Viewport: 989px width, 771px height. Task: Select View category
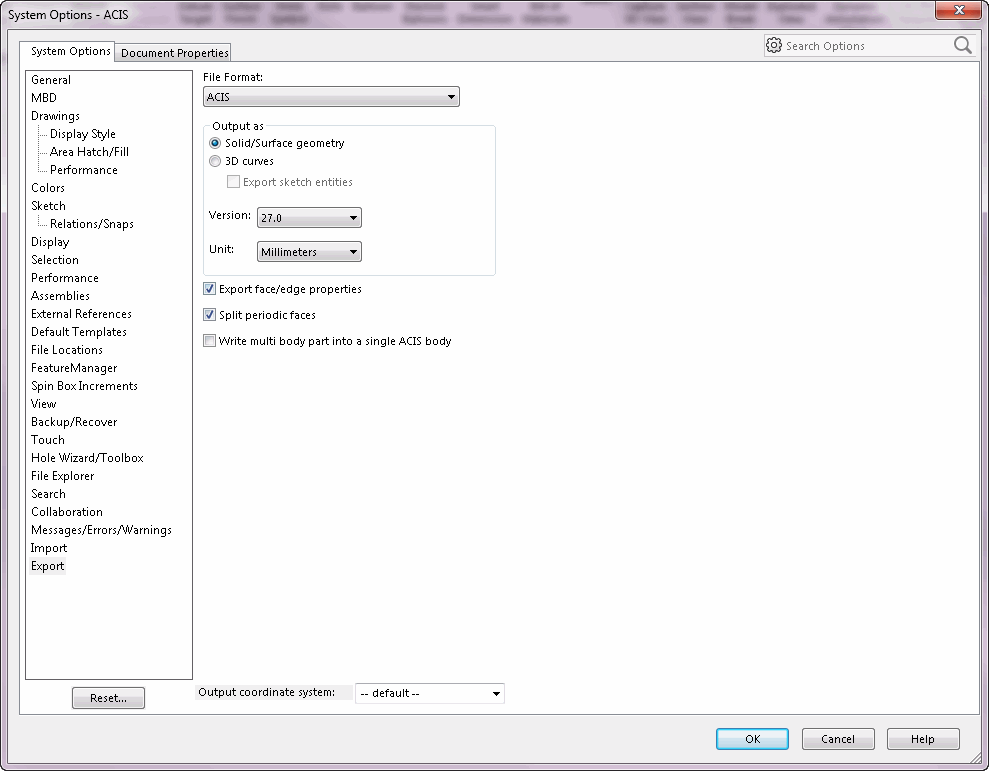[44, 404]
